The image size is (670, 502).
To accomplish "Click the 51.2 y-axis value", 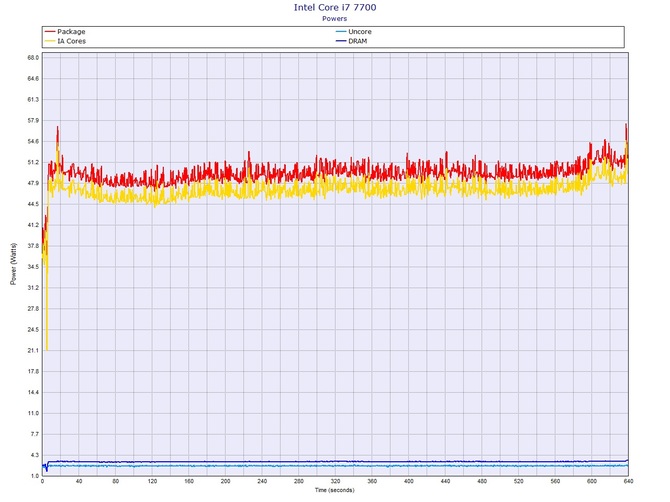I will [33, 162].
